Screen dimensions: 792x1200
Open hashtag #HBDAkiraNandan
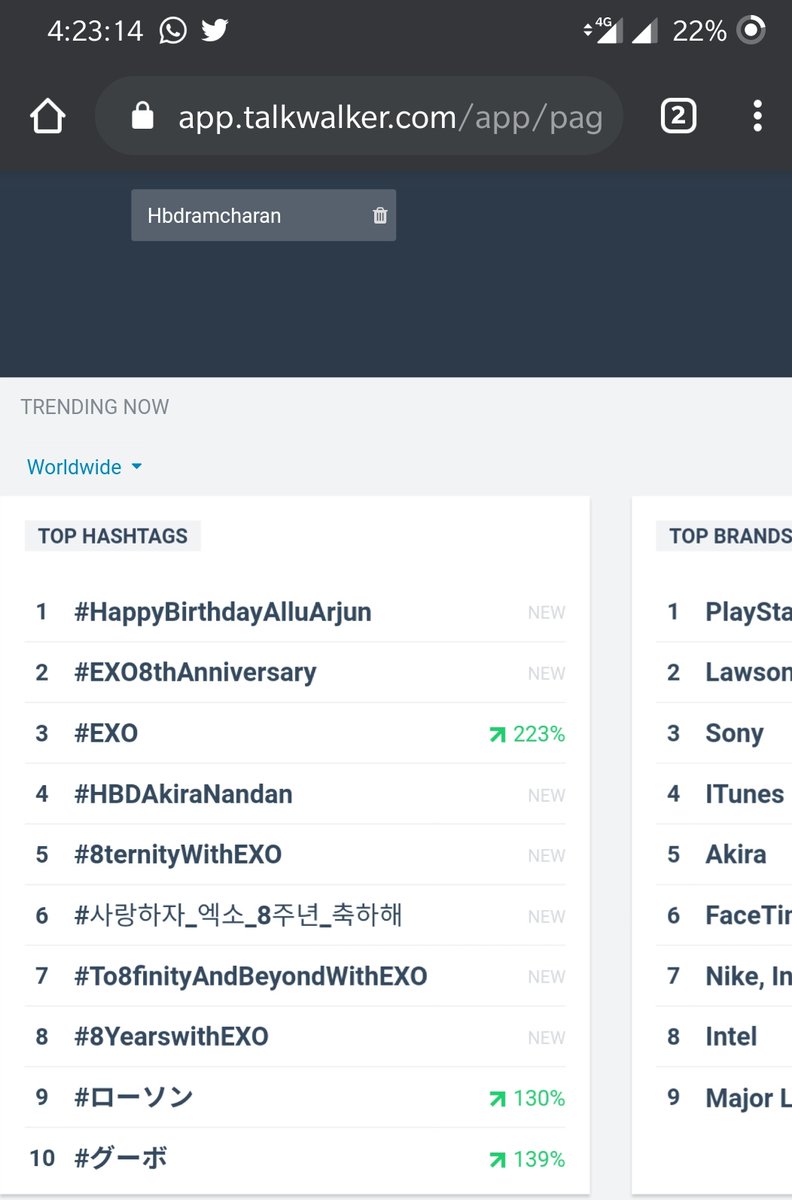[184, 795]
